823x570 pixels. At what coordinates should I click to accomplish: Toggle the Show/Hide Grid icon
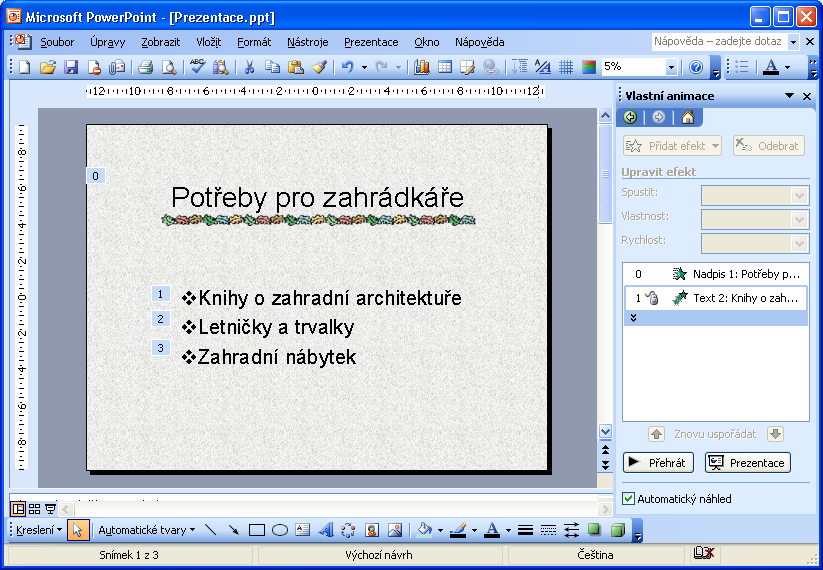566,67
